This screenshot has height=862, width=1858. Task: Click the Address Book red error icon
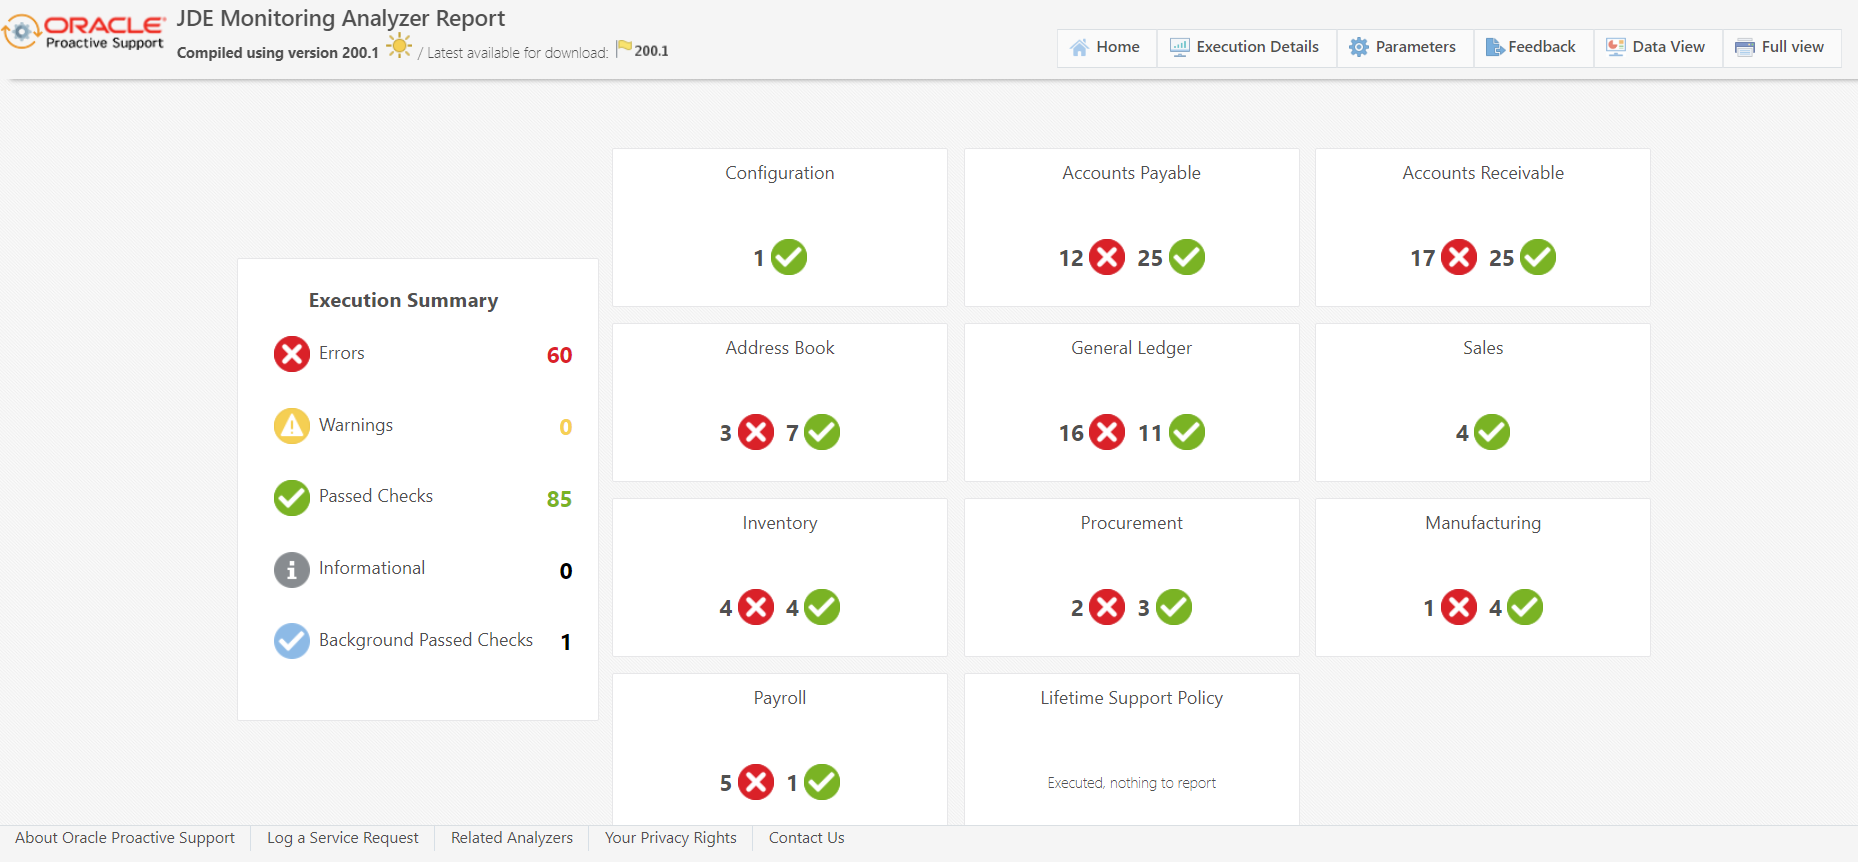[x=756, y=432]
